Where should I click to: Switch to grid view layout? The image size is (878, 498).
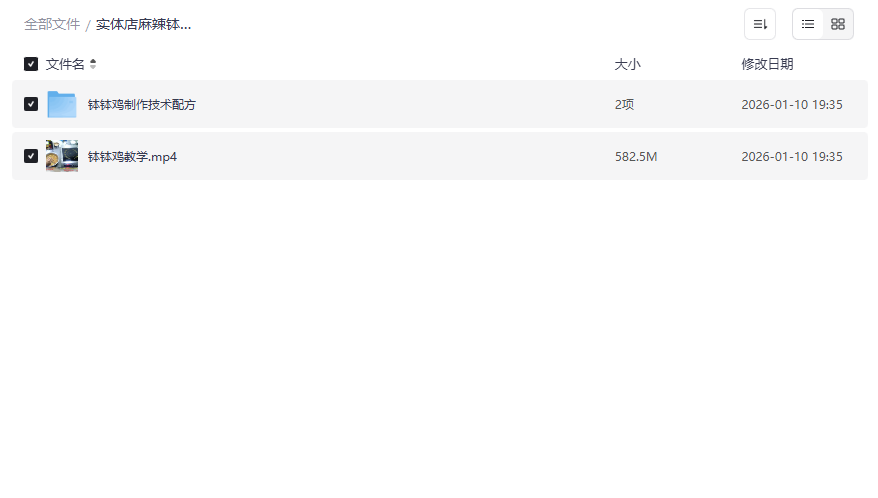(x=838, y=24)
